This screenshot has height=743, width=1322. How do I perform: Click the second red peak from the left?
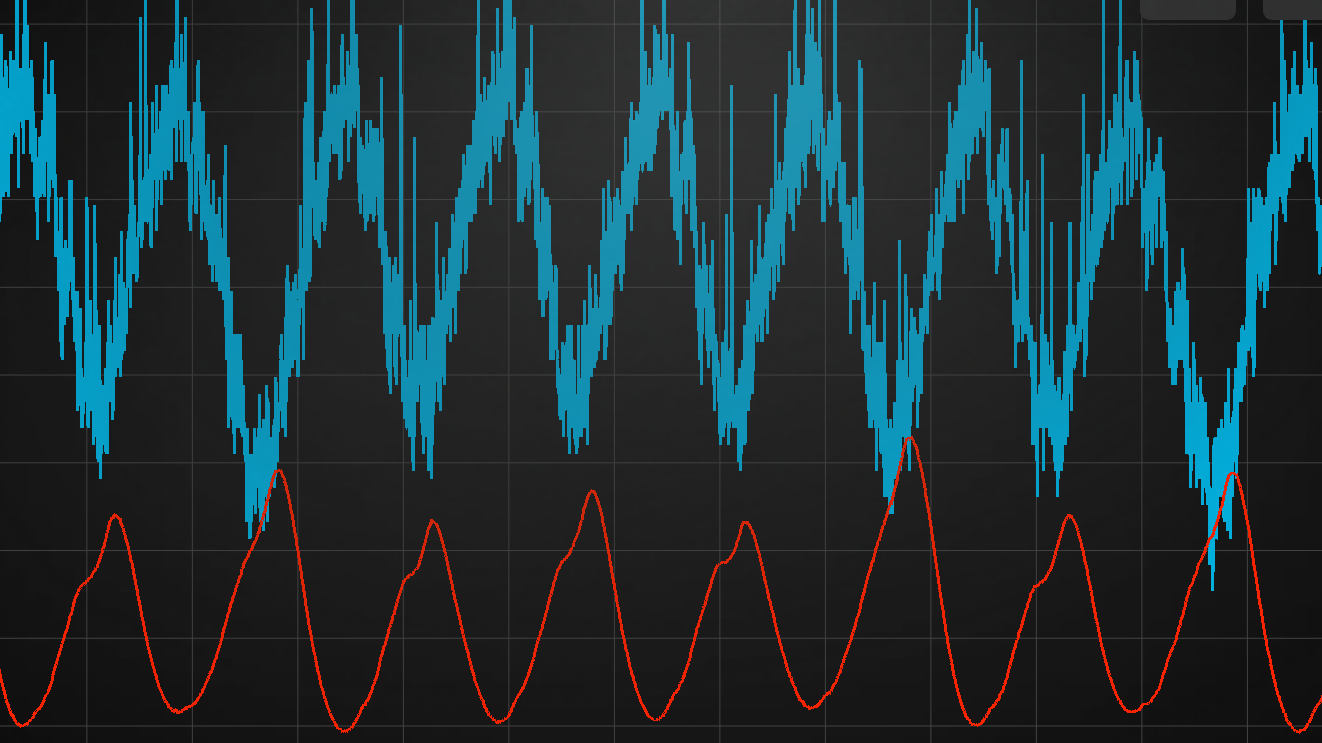[x=279, y=470]
